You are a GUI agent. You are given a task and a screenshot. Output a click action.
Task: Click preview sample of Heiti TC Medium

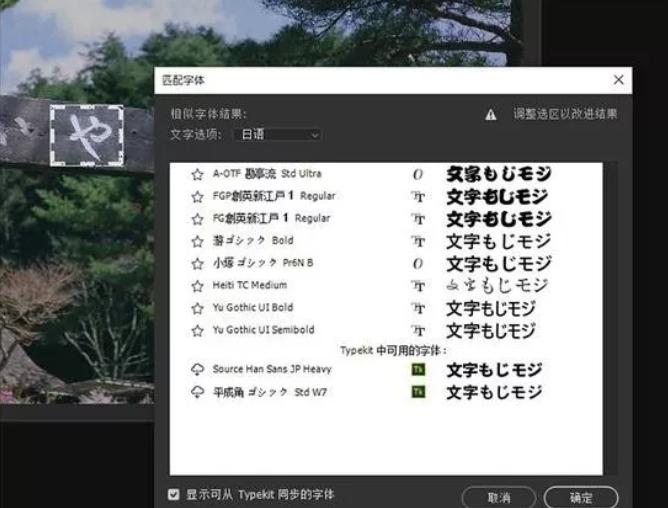coord(497,286)
